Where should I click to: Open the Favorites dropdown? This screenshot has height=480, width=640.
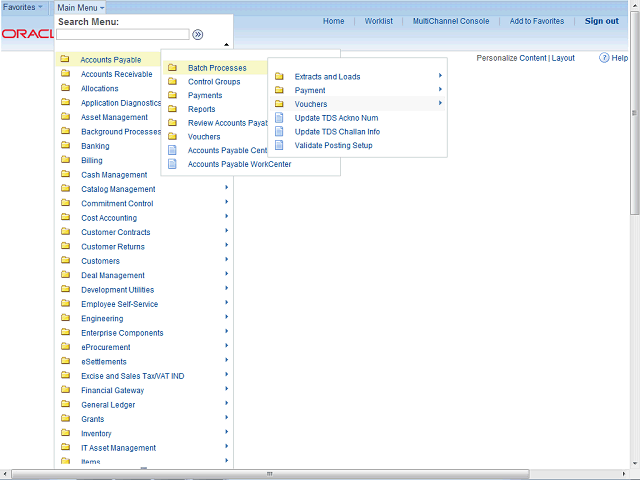click(23, 7)
